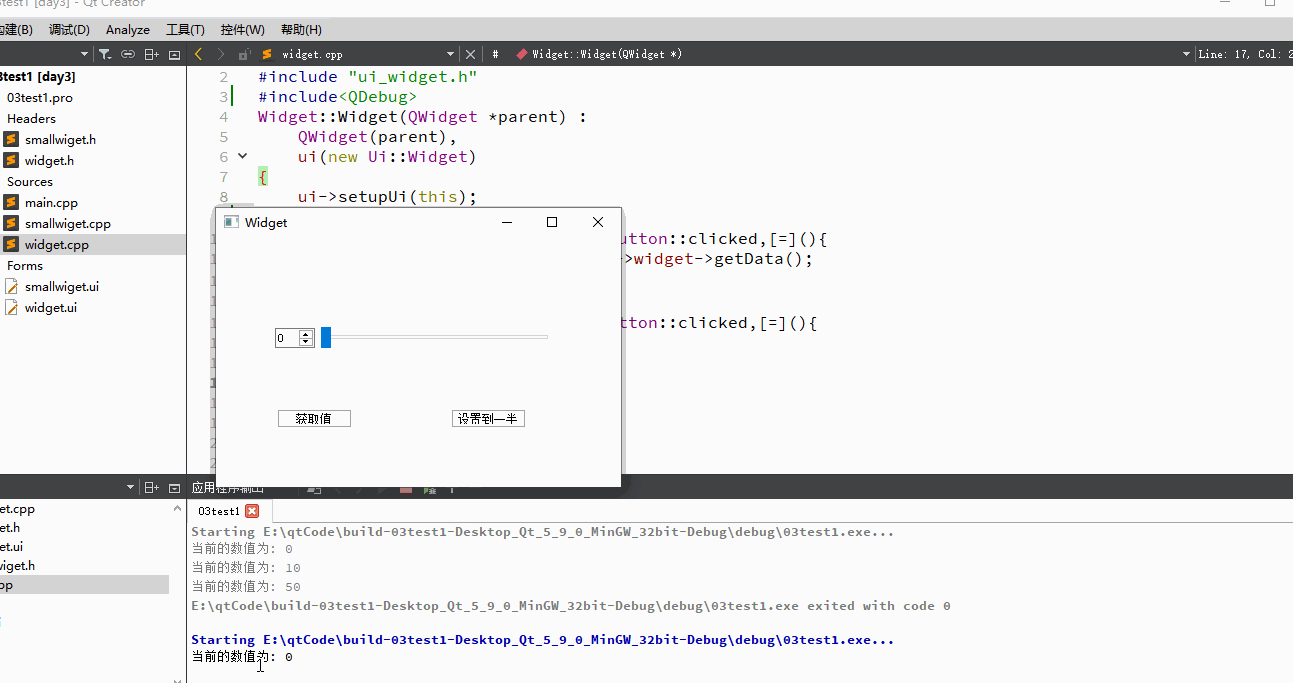Open the 工具(T) menu
This screenshot has height=683, width=1293.
tap(185, 30)
